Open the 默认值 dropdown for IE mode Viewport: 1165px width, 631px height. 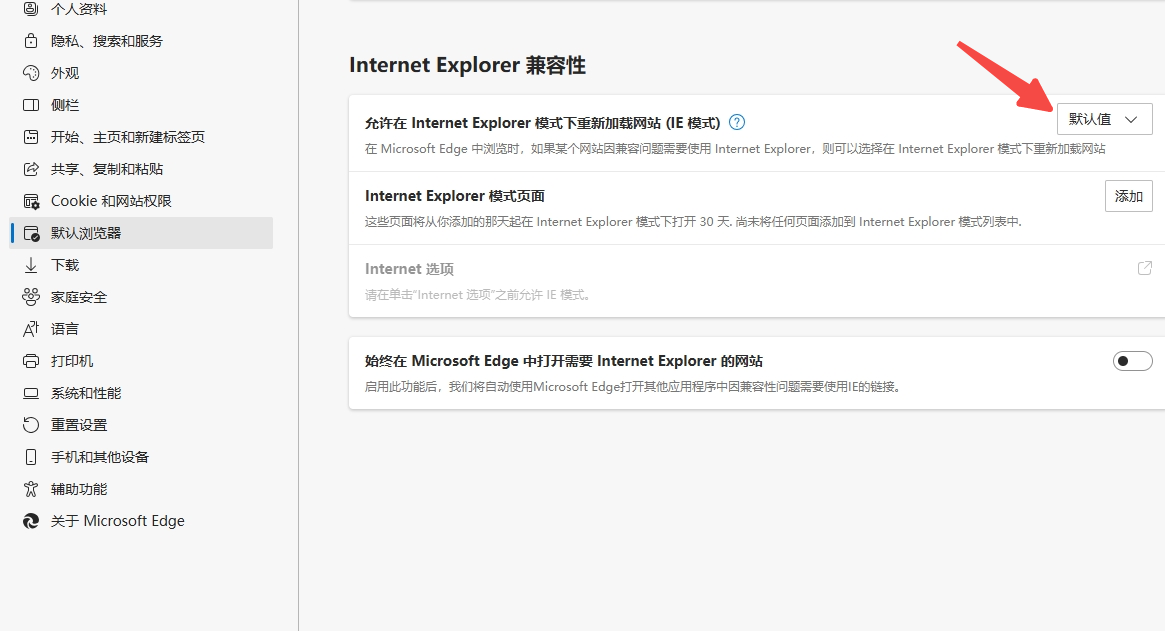coord(1104,119)
